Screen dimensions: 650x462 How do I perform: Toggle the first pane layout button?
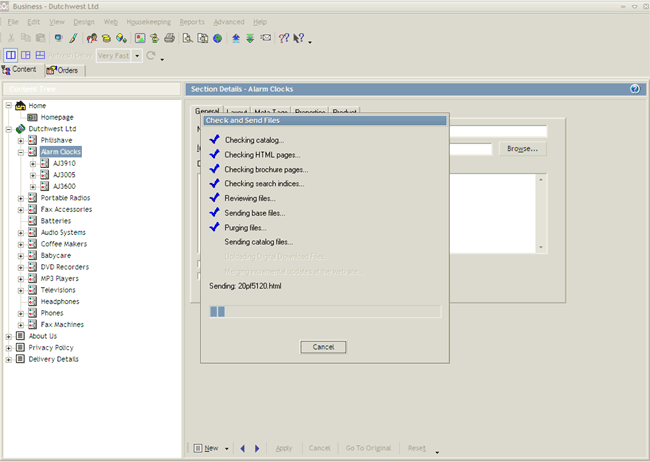tap(11, 55)
